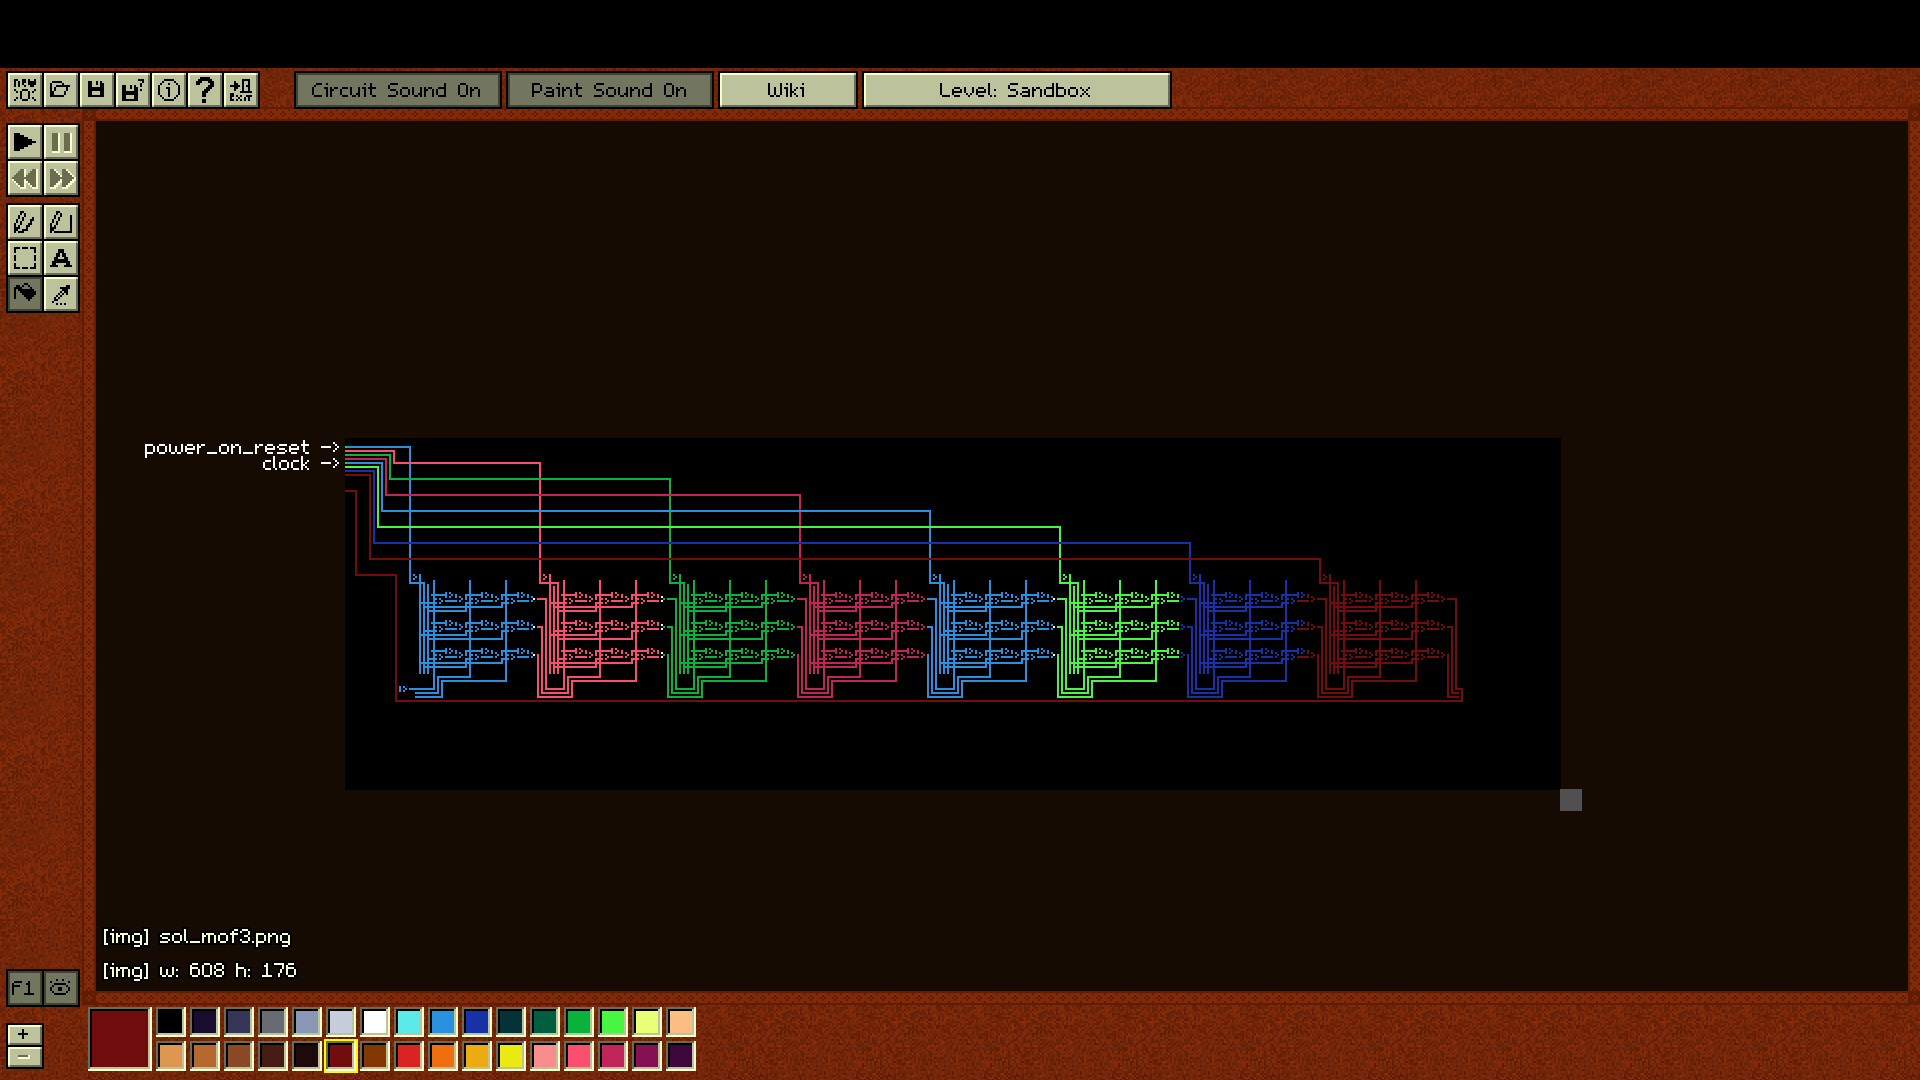Pick a color using the eyedropper tool
The height and width of the screenshot is (1080, 1920).
pyautogui.click(x=61, y=294)
